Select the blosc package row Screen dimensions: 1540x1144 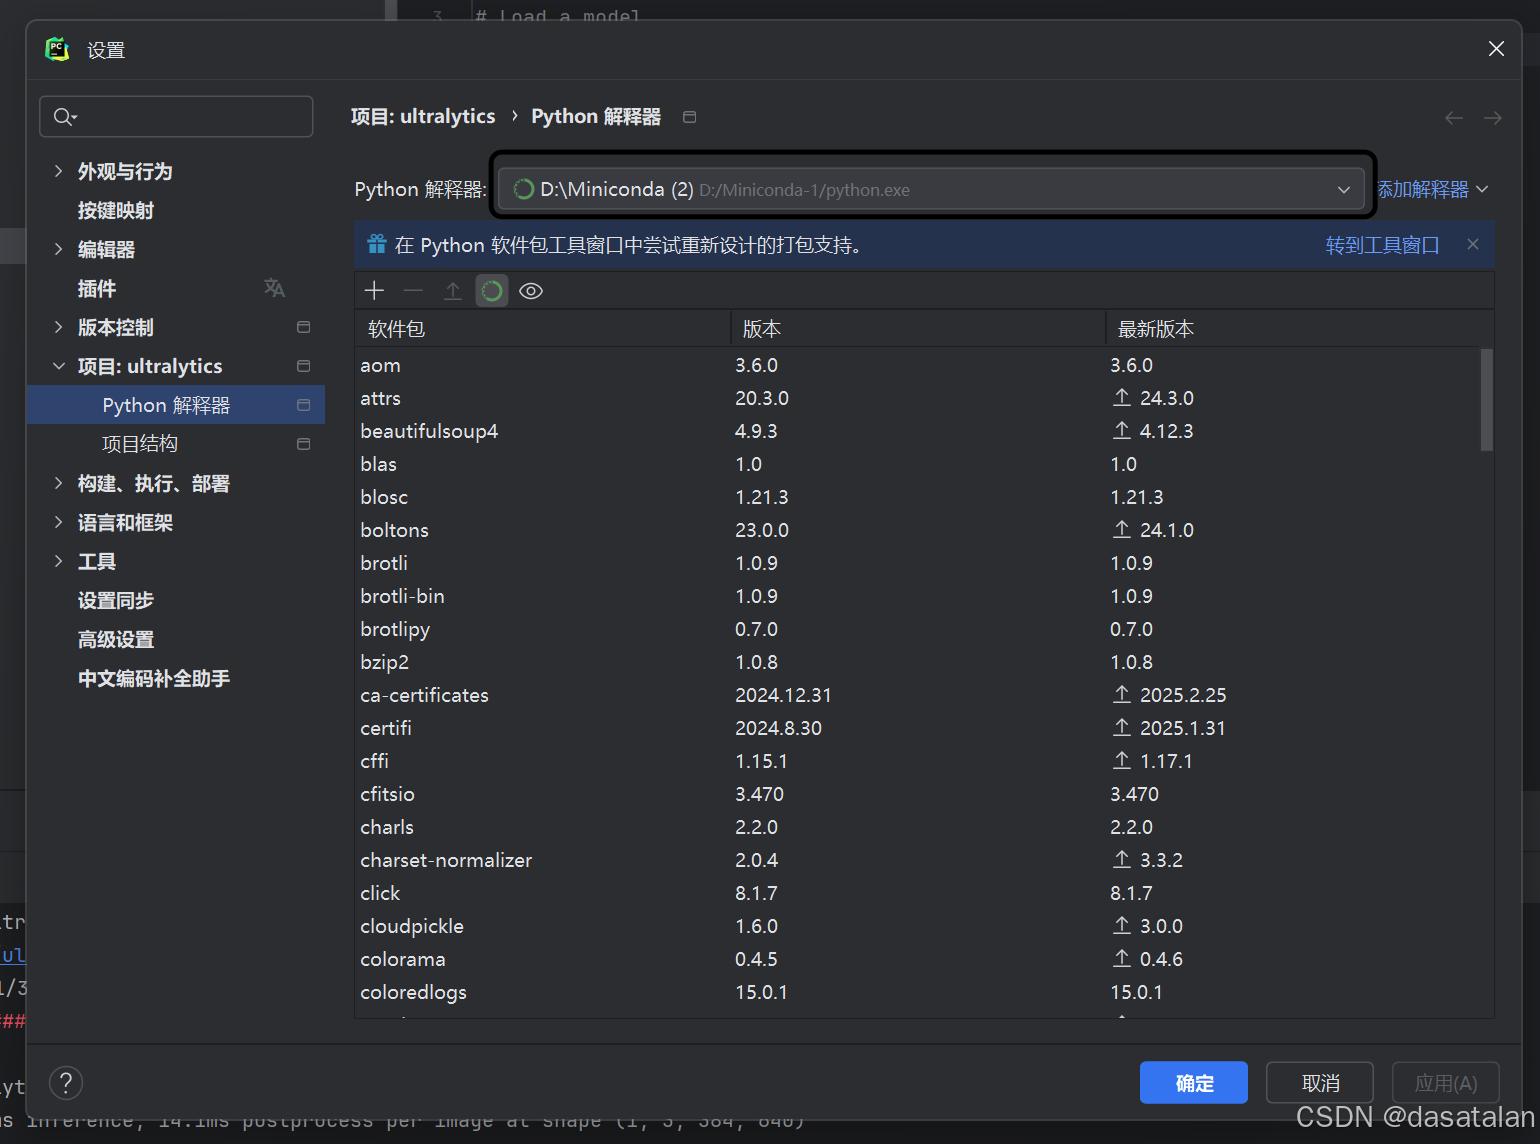917,497
